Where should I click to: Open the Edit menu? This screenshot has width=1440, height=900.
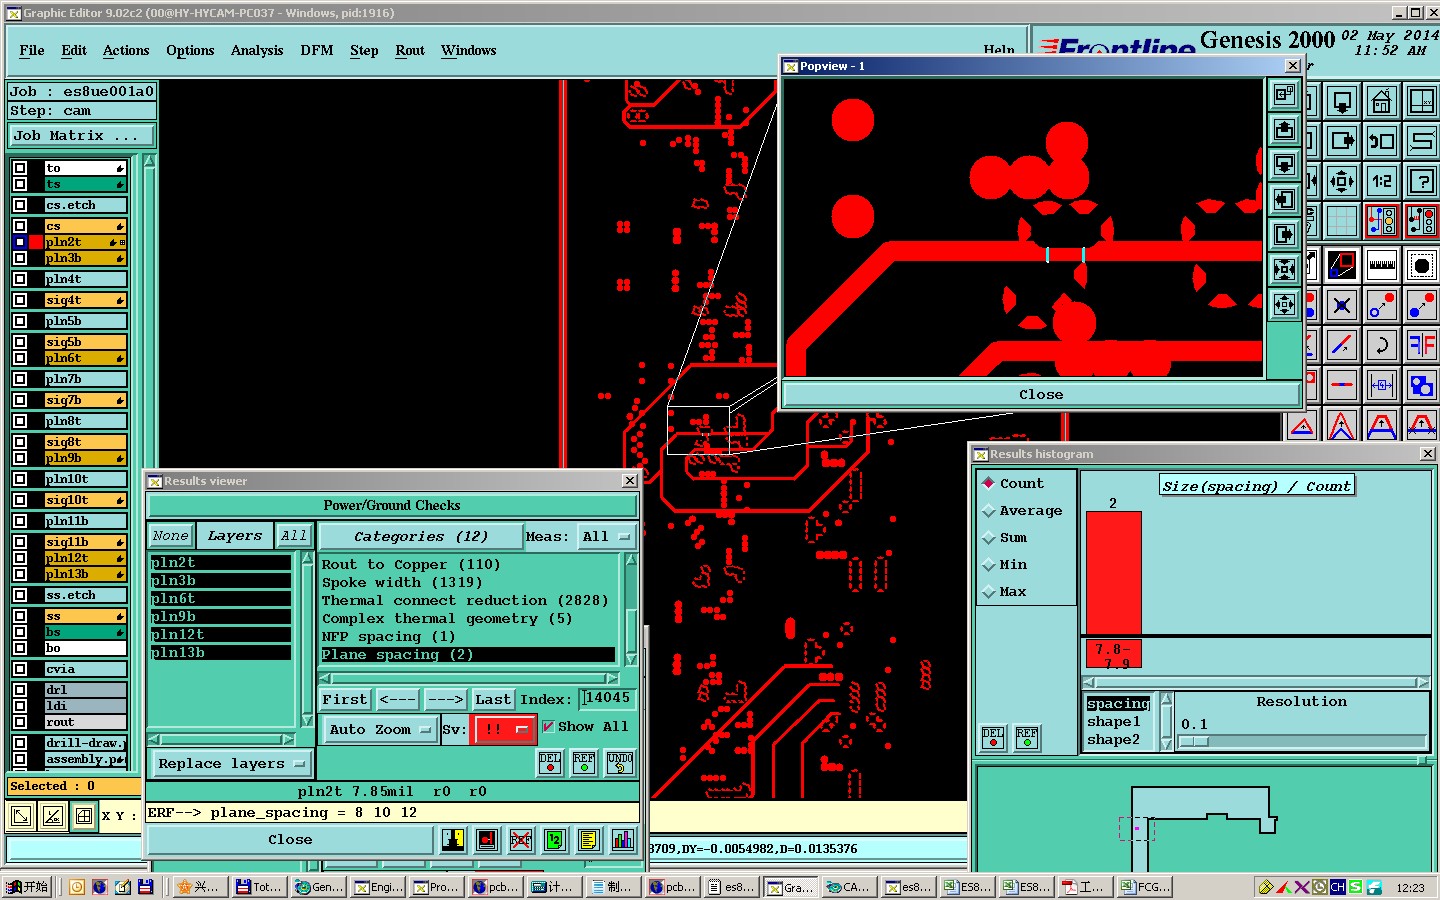[x=74, y=50]
